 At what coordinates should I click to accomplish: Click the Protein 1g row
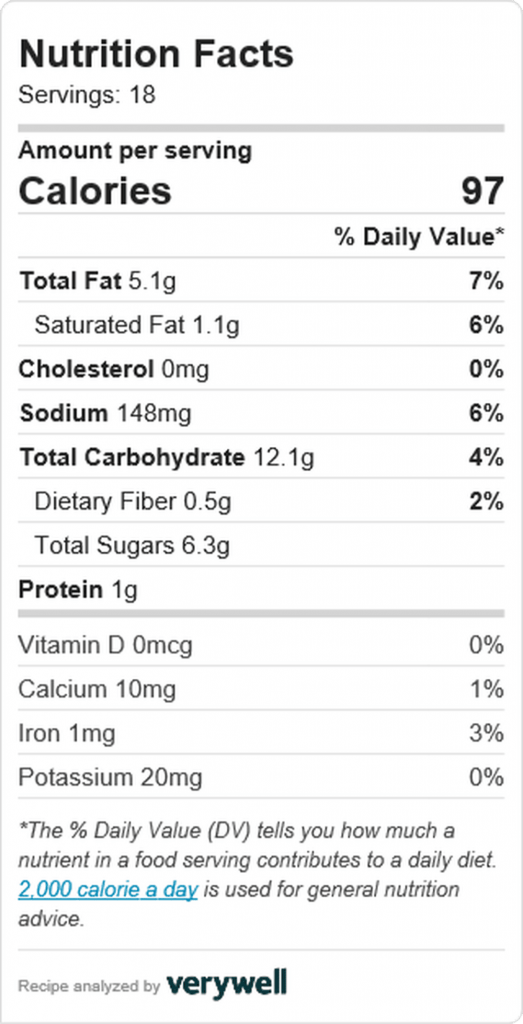point(261,589)
